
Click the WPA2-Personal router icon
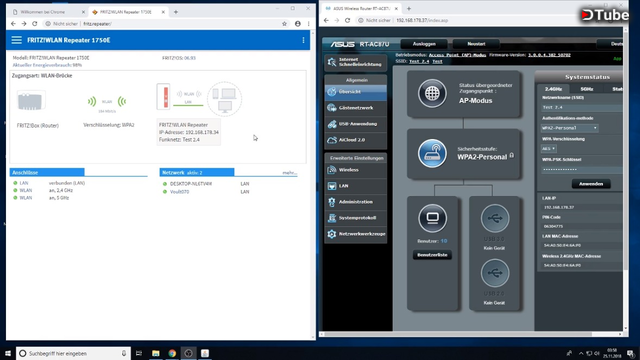pos(432,153)
